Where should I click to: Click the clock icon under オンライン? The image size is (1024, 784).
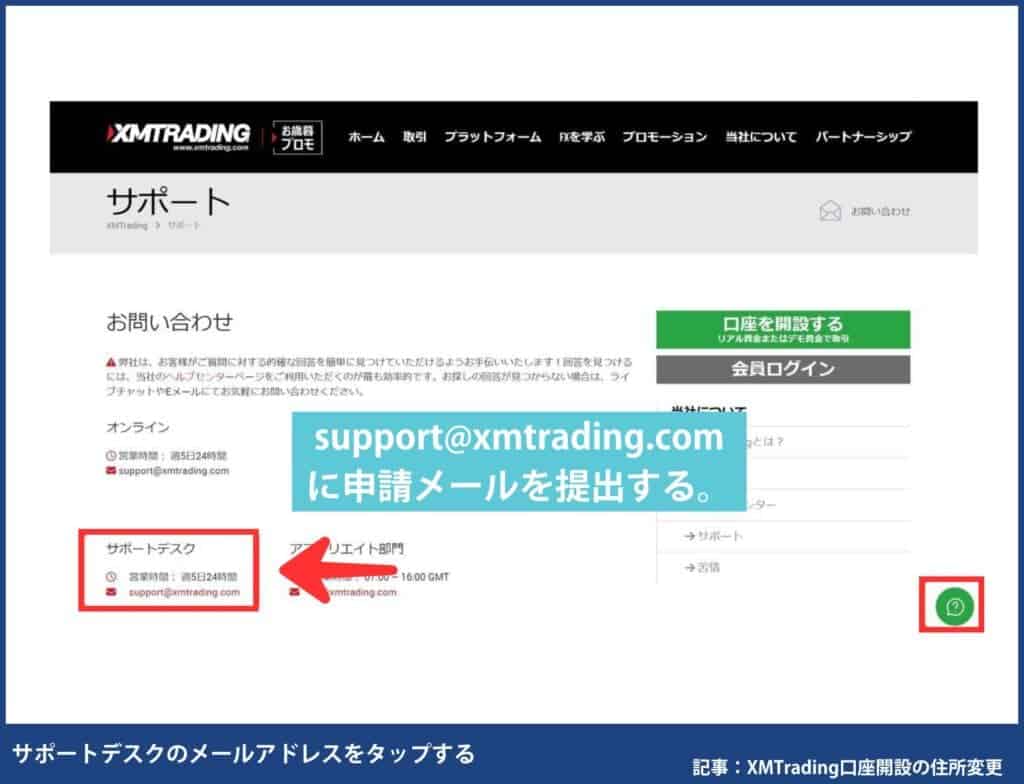111,455
